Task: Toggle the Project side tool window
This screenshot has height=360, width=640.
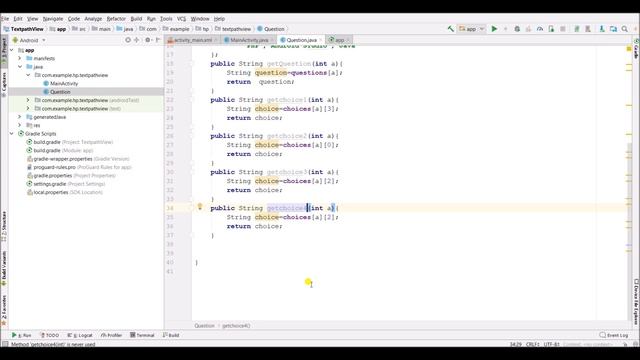Action: click(x=4, y=50)
